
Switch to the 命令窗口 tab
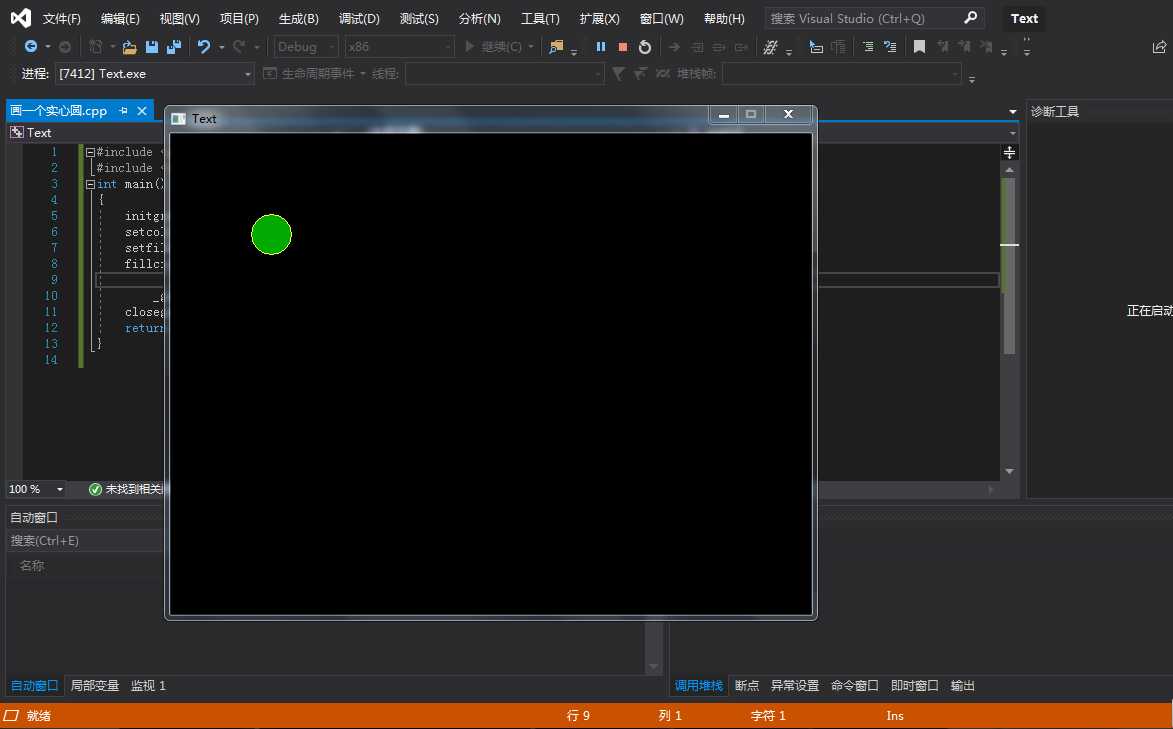coord(854,686)
